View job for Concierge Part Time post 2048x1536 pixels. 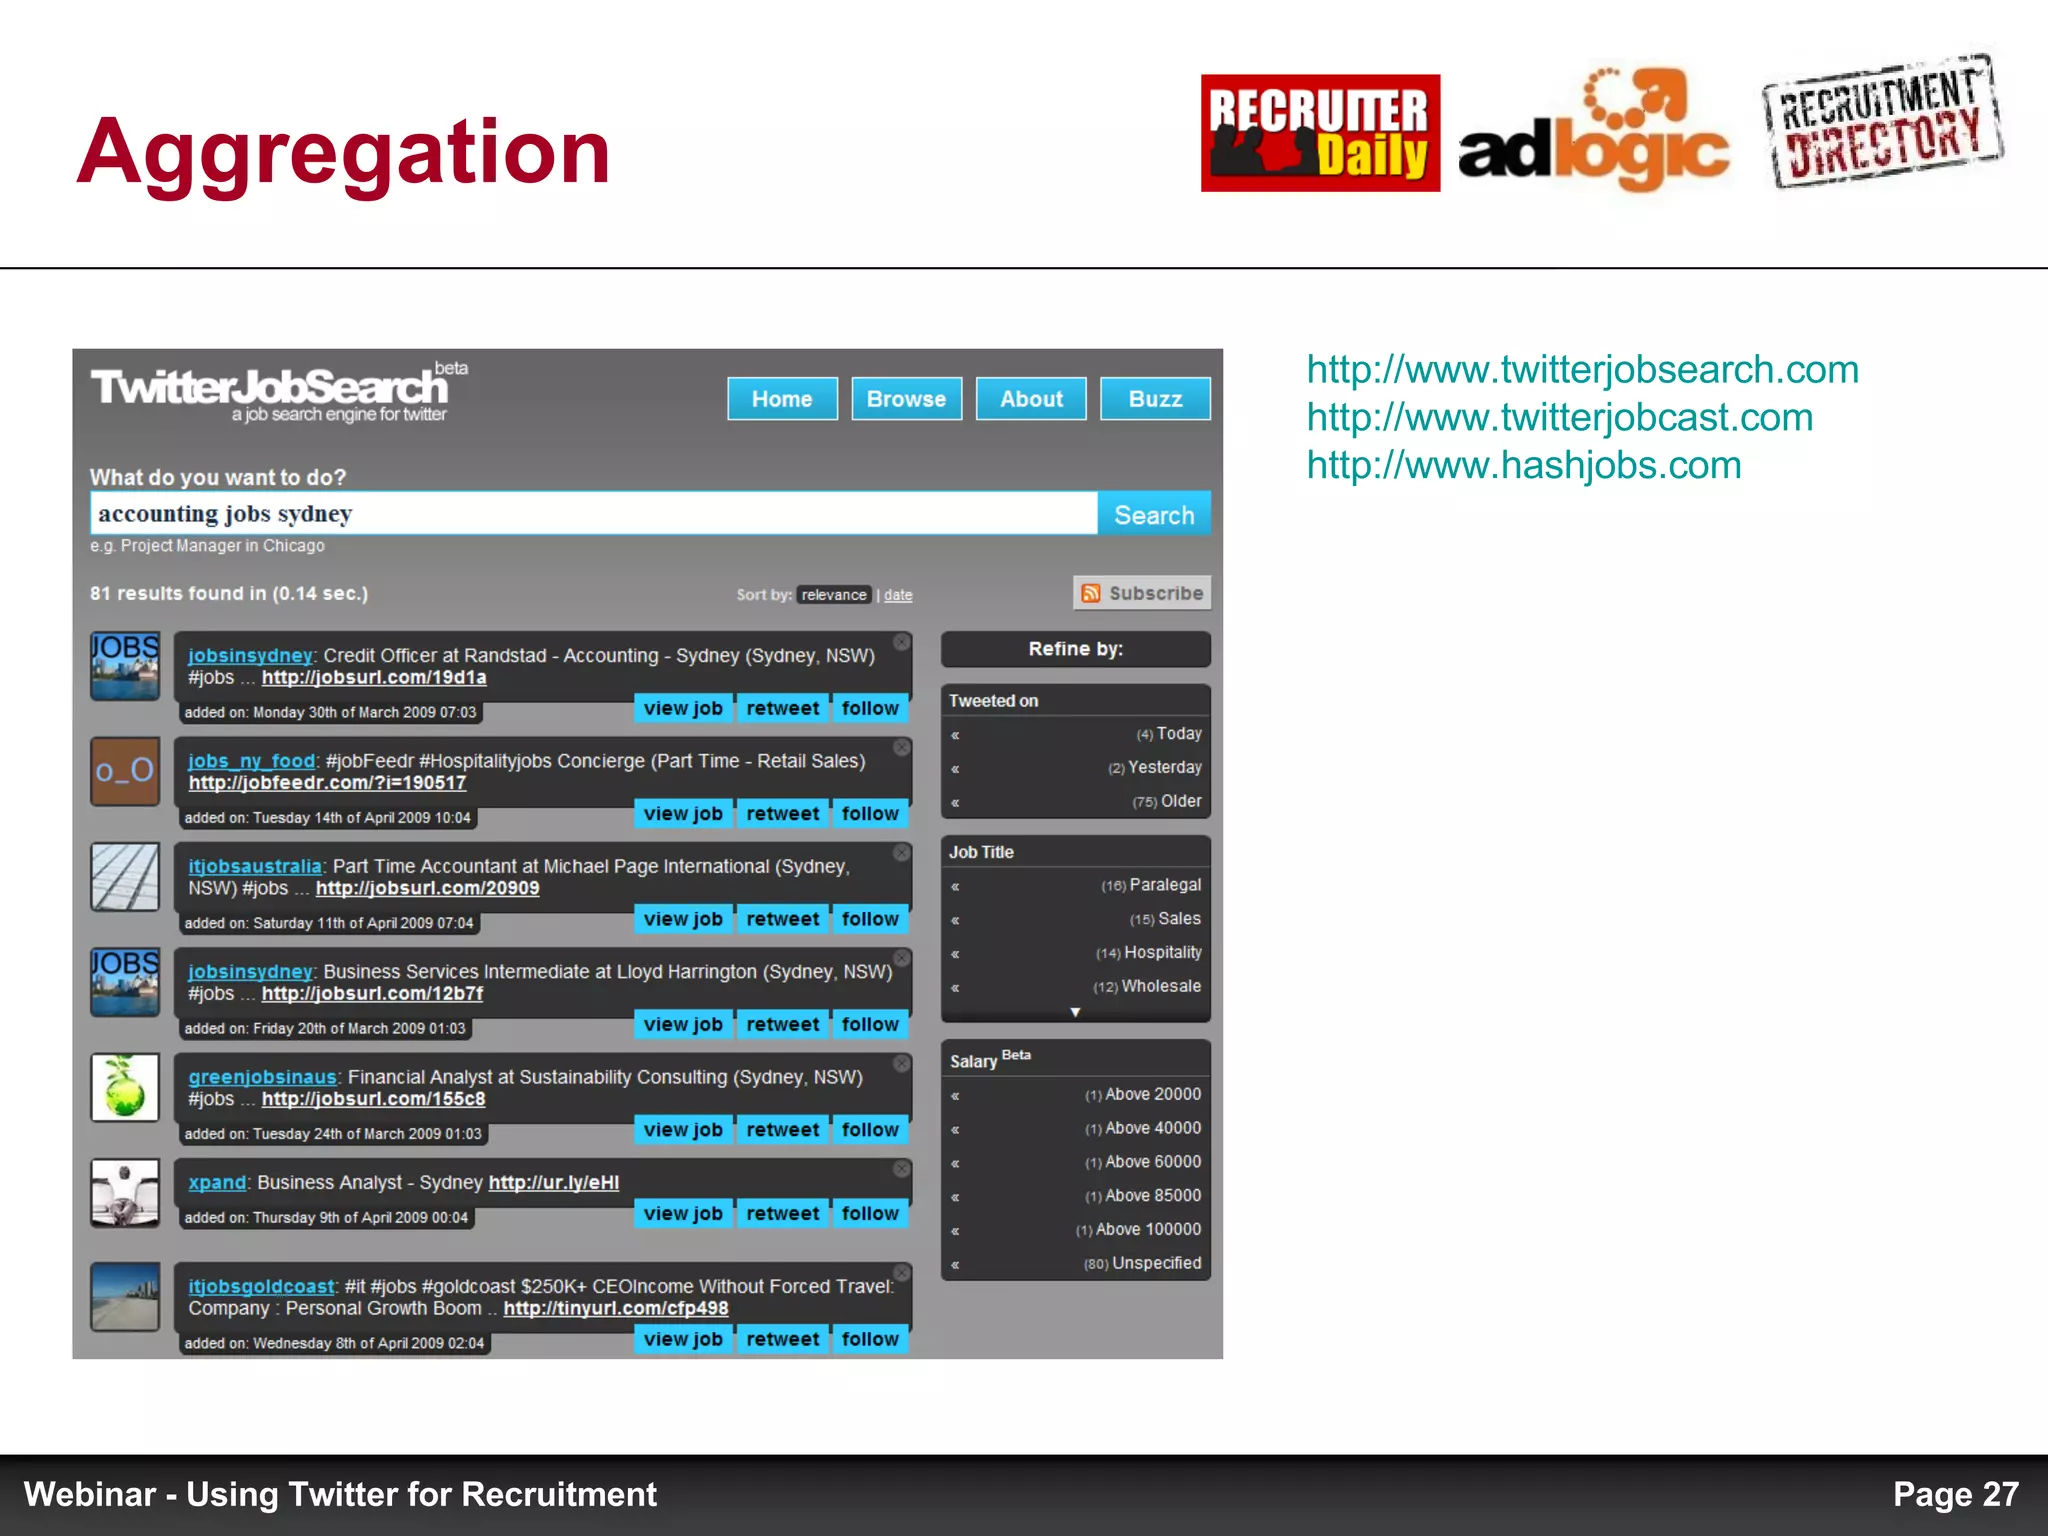683,813
